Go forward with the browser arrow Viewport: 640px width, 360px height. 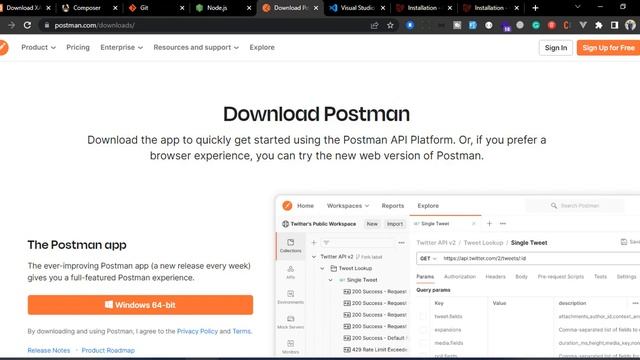11,25
